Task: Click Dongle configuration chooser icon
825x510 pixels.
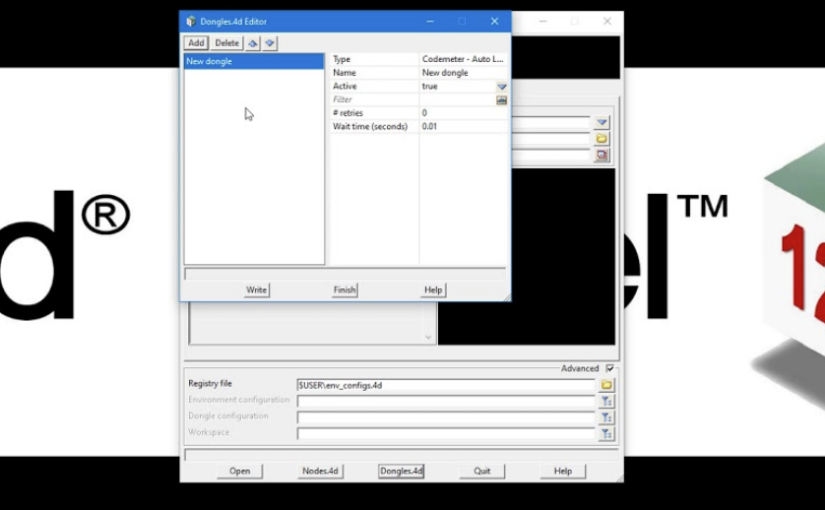Action: click(x=607, y=418)
